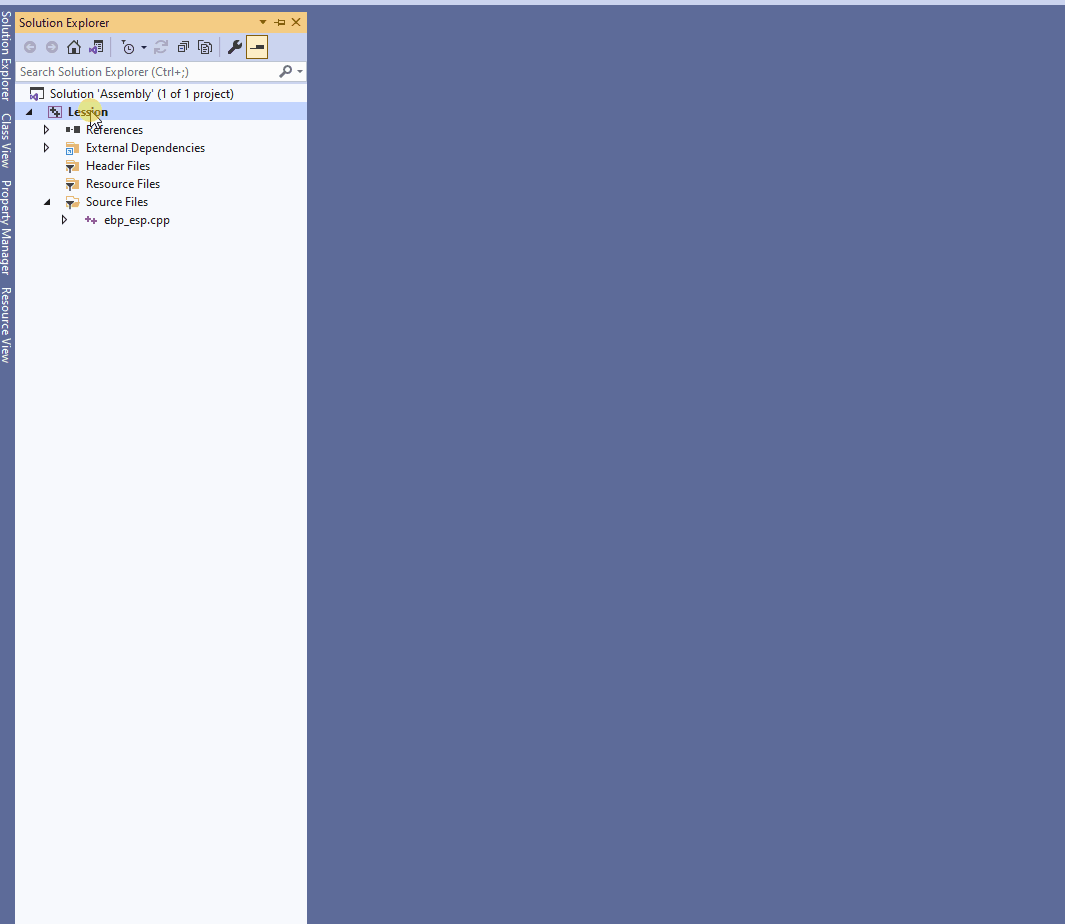Select the Resource Files filter

tap(123, 183)
